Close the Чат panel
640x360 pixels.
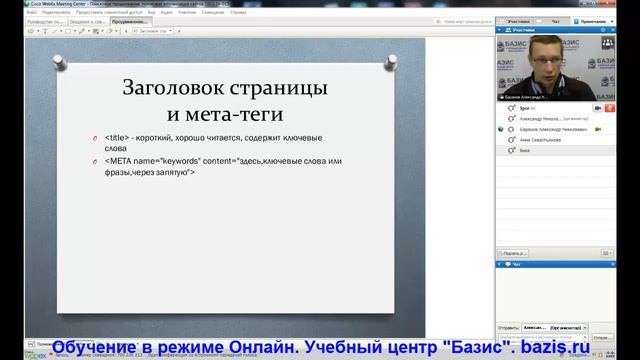[x=613, y=264]
